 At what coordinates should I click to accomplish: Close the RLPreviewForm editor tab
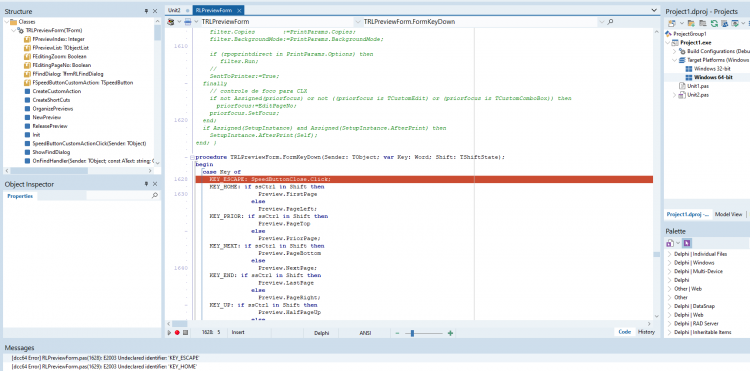(x=240, y=10)
